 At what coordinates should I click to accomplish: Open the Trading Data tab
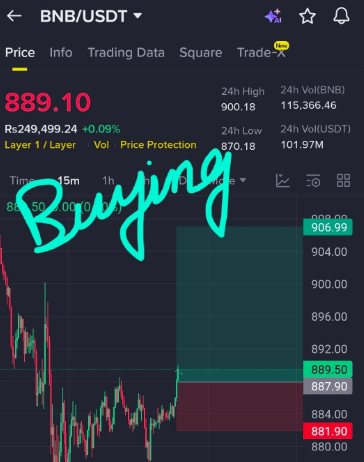pos(126,53)
